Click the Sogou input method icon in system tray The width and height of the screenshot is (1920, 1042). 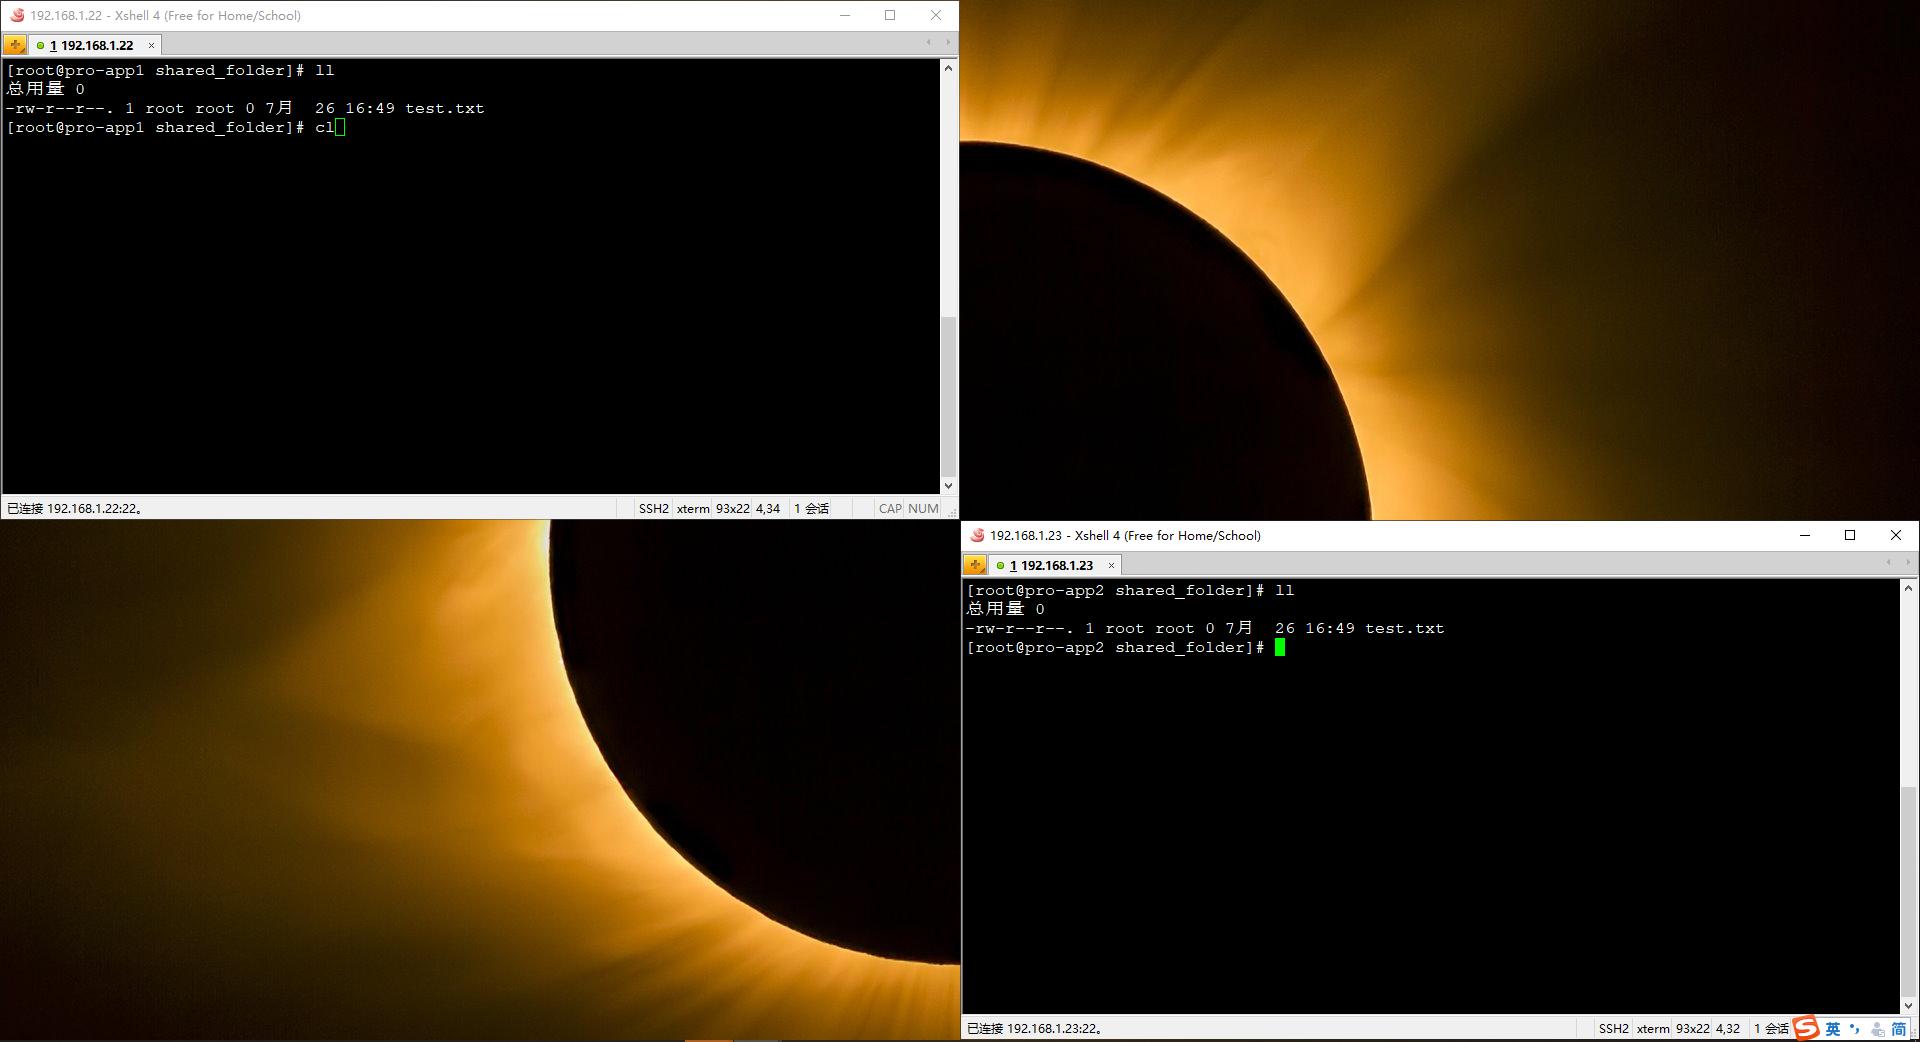(x=1805, y=1028)
